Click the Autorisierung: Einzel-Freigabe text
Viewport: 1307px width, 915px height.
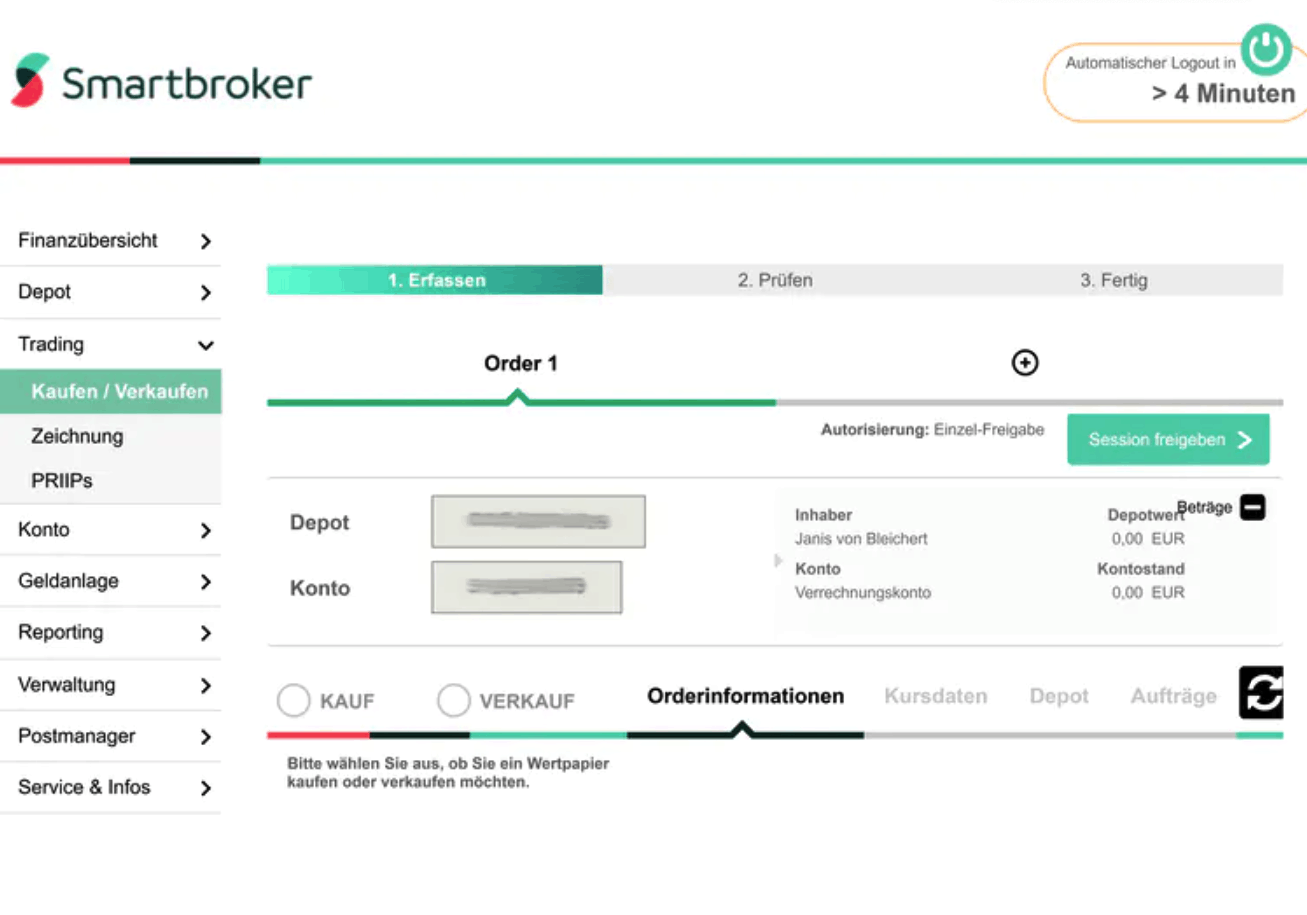coord(932,430)
